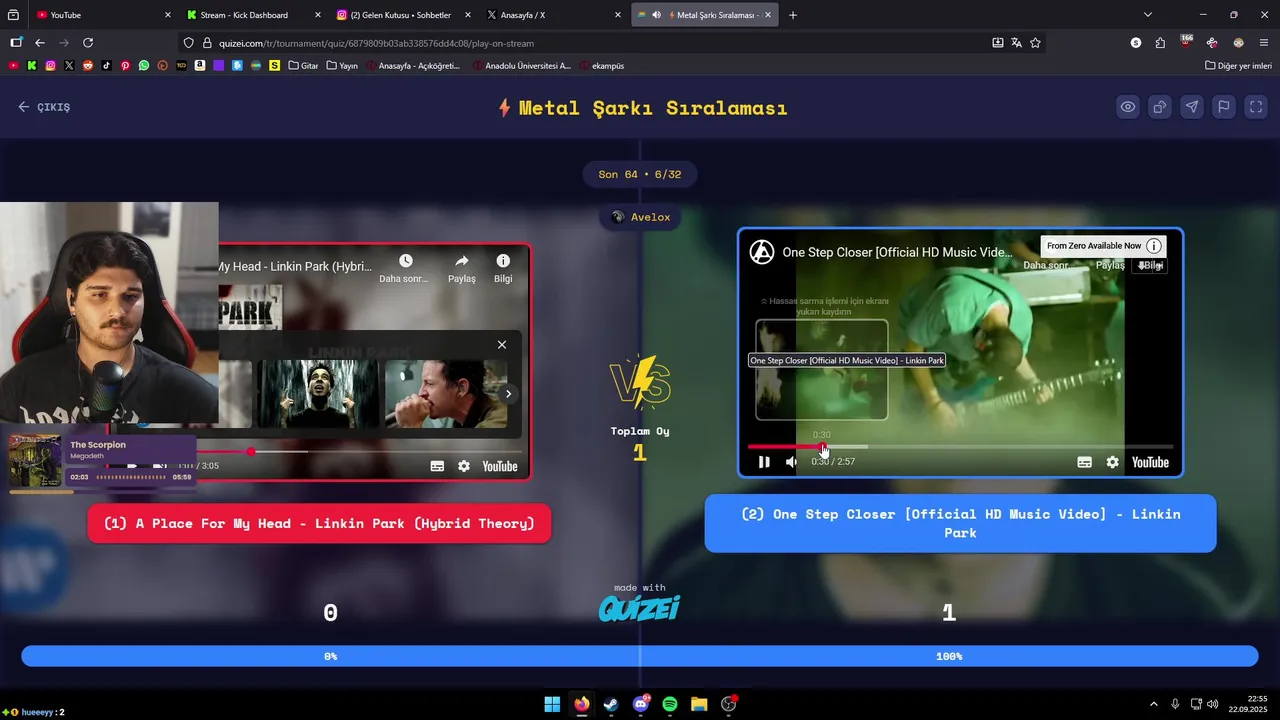Viewport: 1280px width, 720px height.
Task: Click the random dice icon in header
Action: point(1160,107)
